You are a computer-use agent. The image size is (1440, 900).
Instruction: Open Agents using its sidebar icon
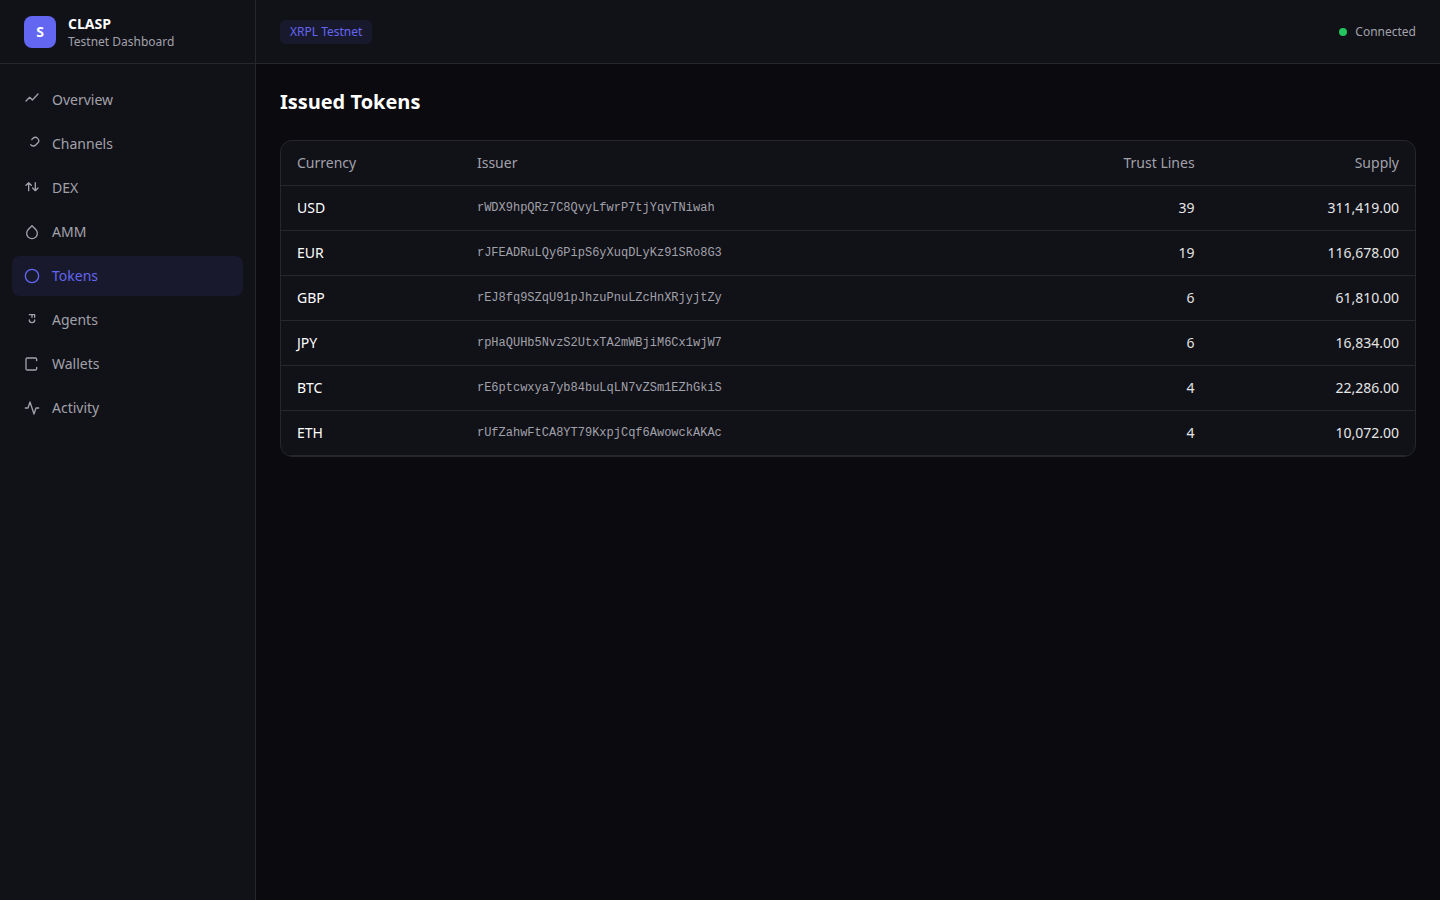coord(33,319)
